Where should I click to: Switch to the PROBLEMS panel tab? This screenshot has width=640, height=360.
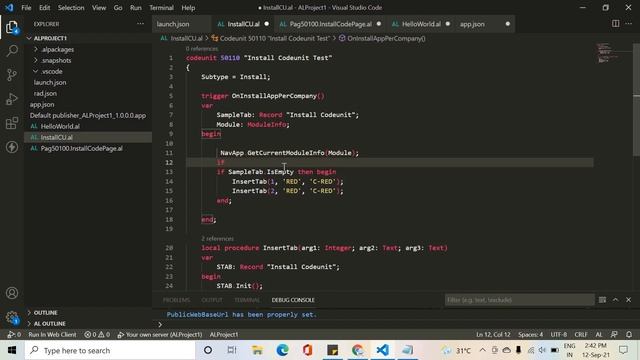tap(176, 300)
